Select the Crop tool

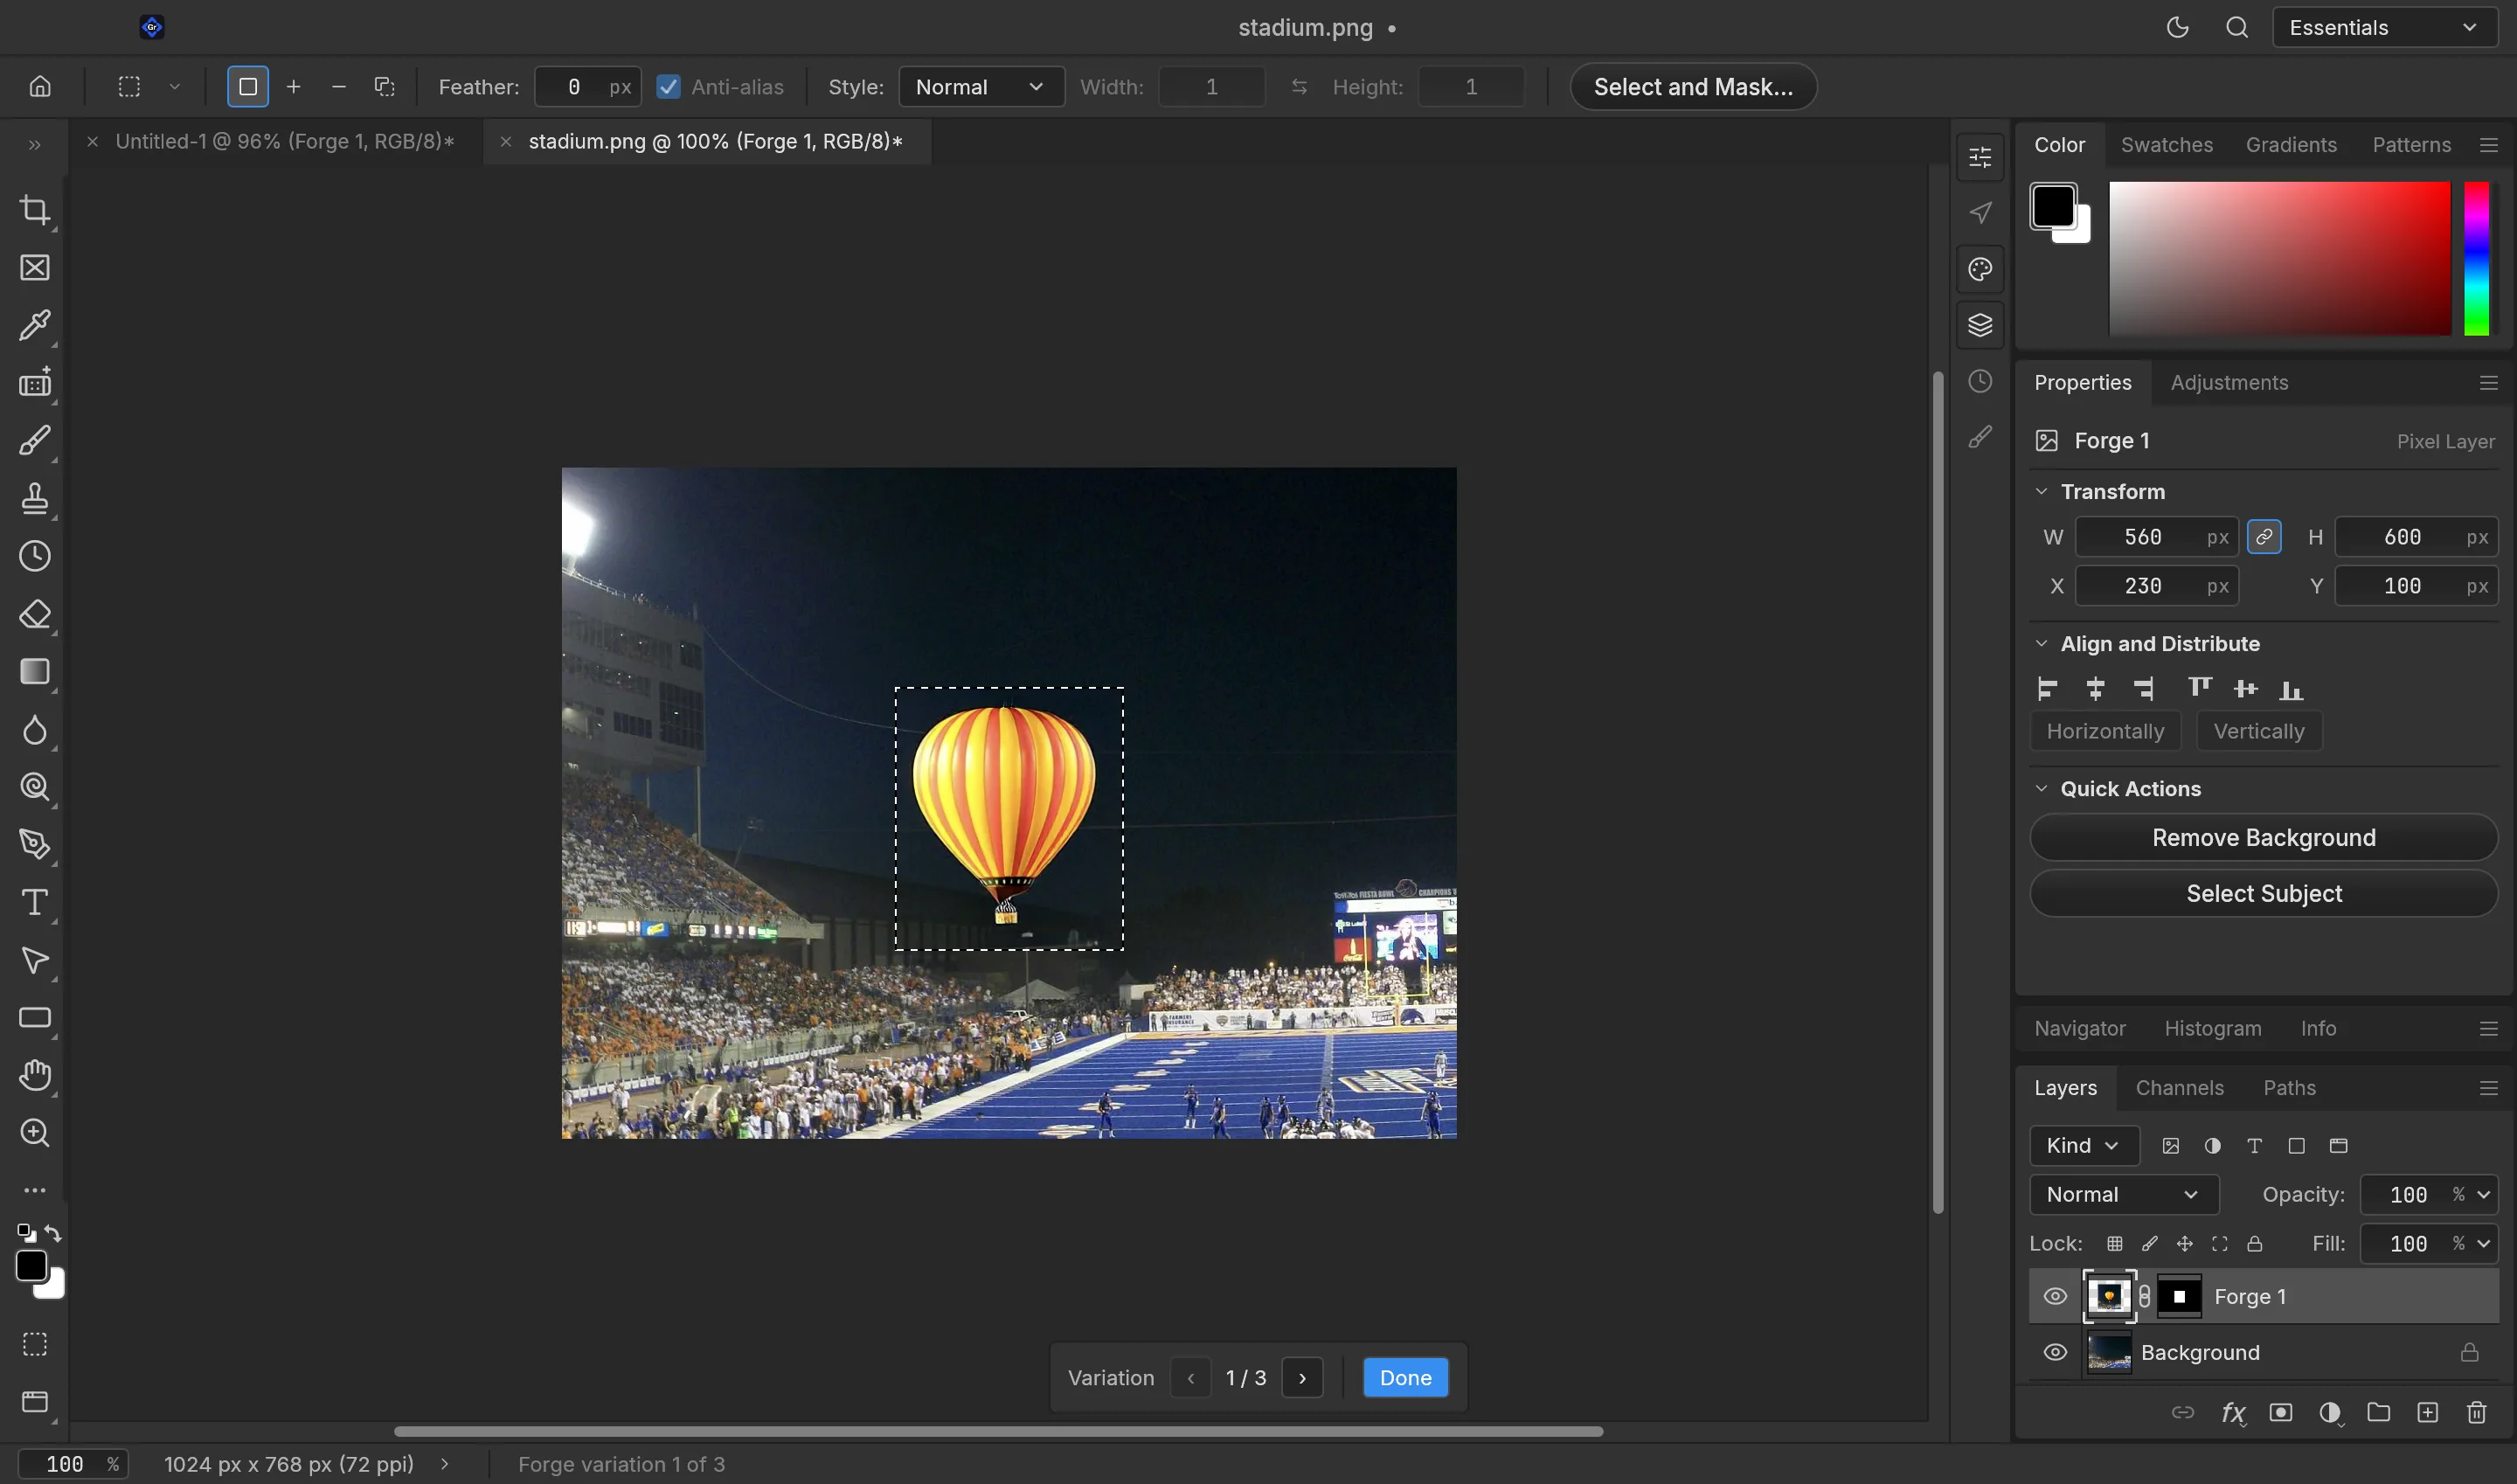click(x=35, y=210)
